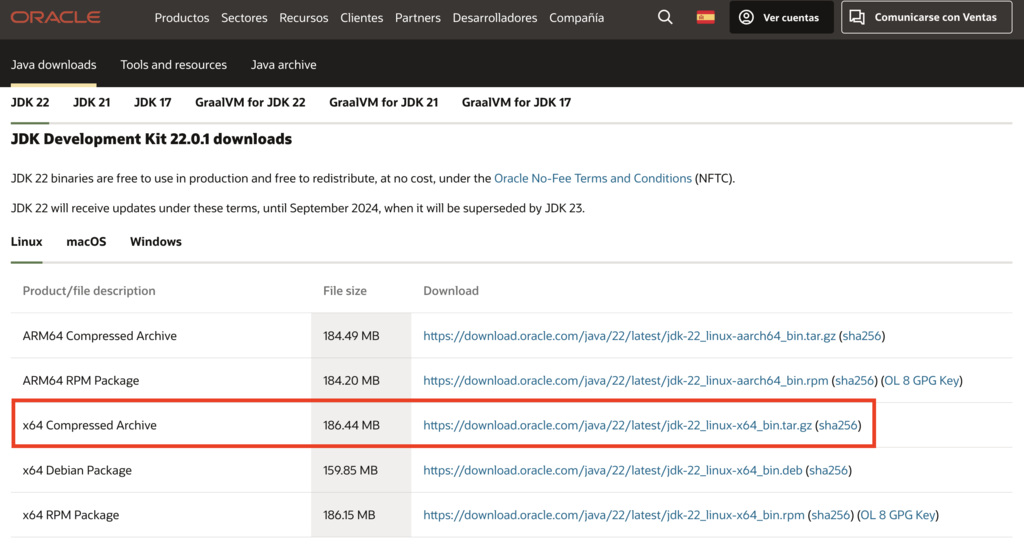Screen dimensions: 1024x543
Task: Switch to Tools and resources tab
Action: [174, 65]
